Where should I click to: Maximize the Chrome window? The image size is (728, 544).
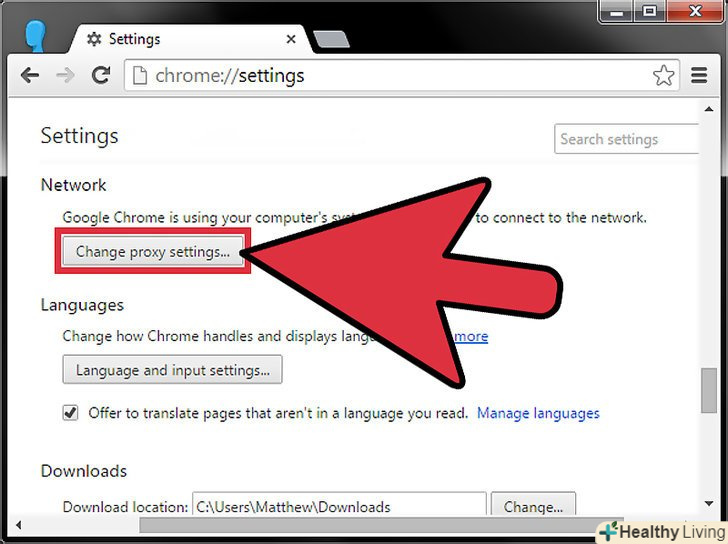[x=649, y=11]
